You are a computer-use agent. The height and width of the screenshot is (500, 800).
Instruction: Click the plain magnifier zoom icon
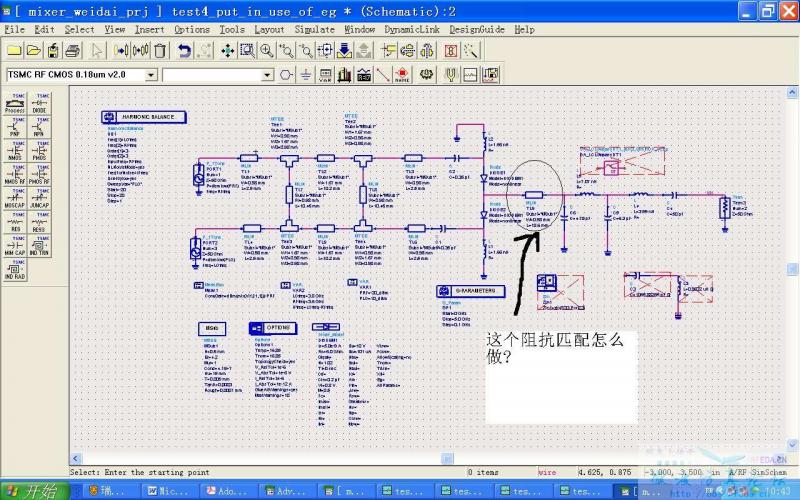tap(266, 51)
